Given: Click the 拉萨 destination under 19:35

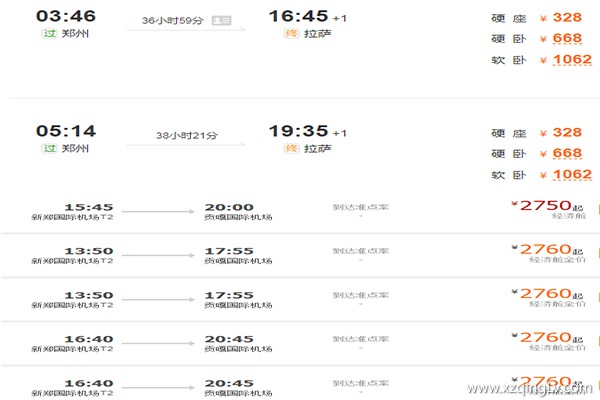Looking at the screenshot, I should tap(317, 148).
